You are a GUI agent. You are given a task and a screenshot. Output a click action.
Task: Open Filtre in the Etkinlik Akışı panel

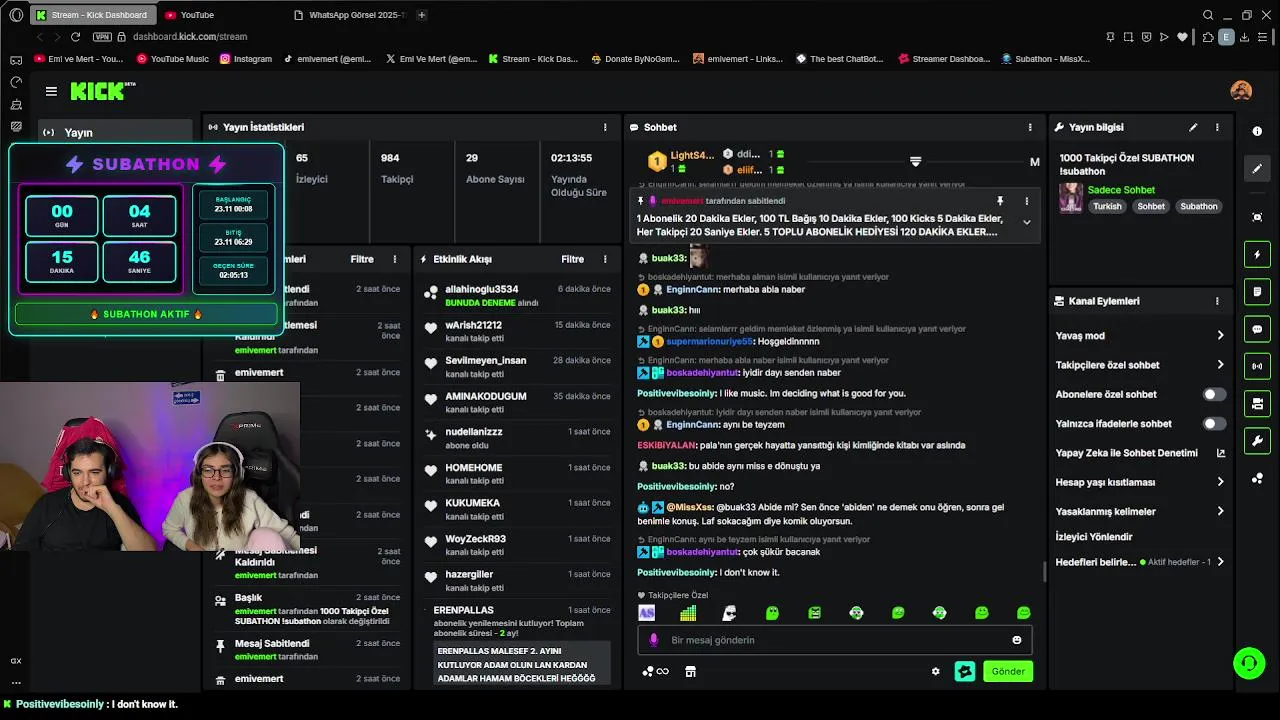pyautogui.click(x=572, y=259)
